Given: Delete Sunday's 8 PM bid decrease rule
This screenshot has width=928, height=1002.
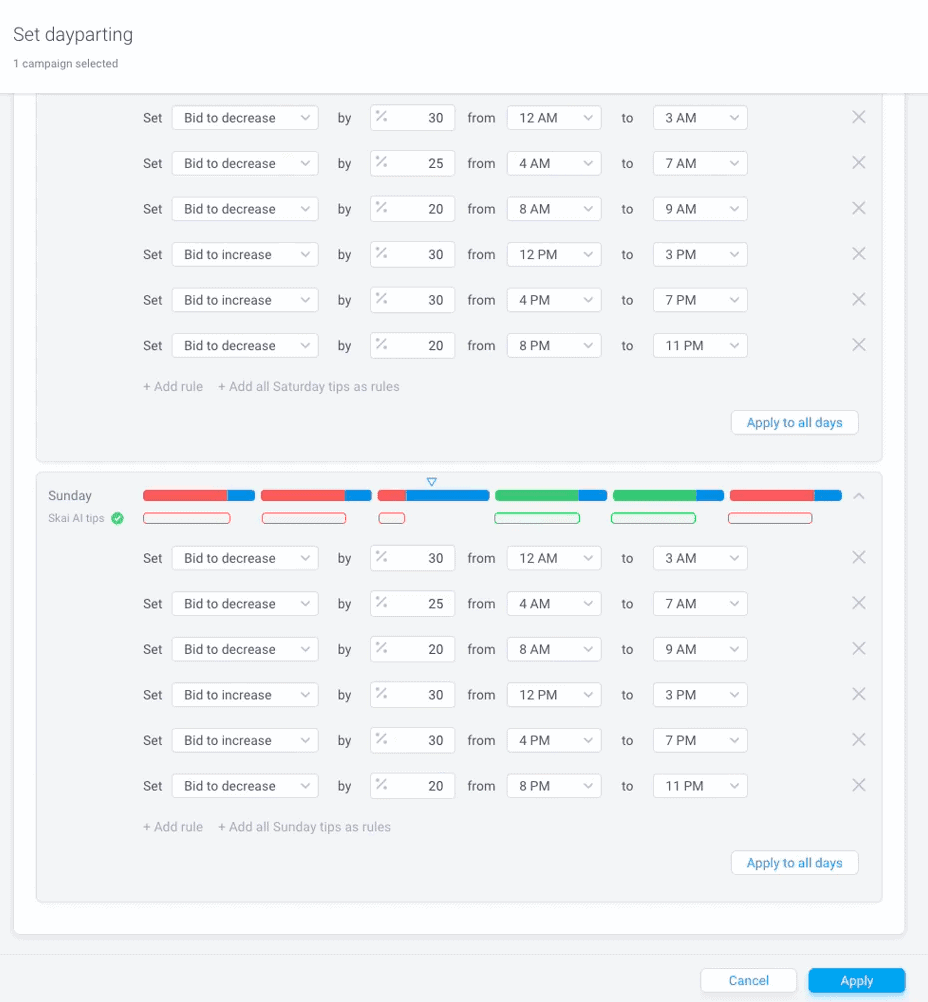Looking at the screenshot, I should pyautogui.click(x=858, y=786).
